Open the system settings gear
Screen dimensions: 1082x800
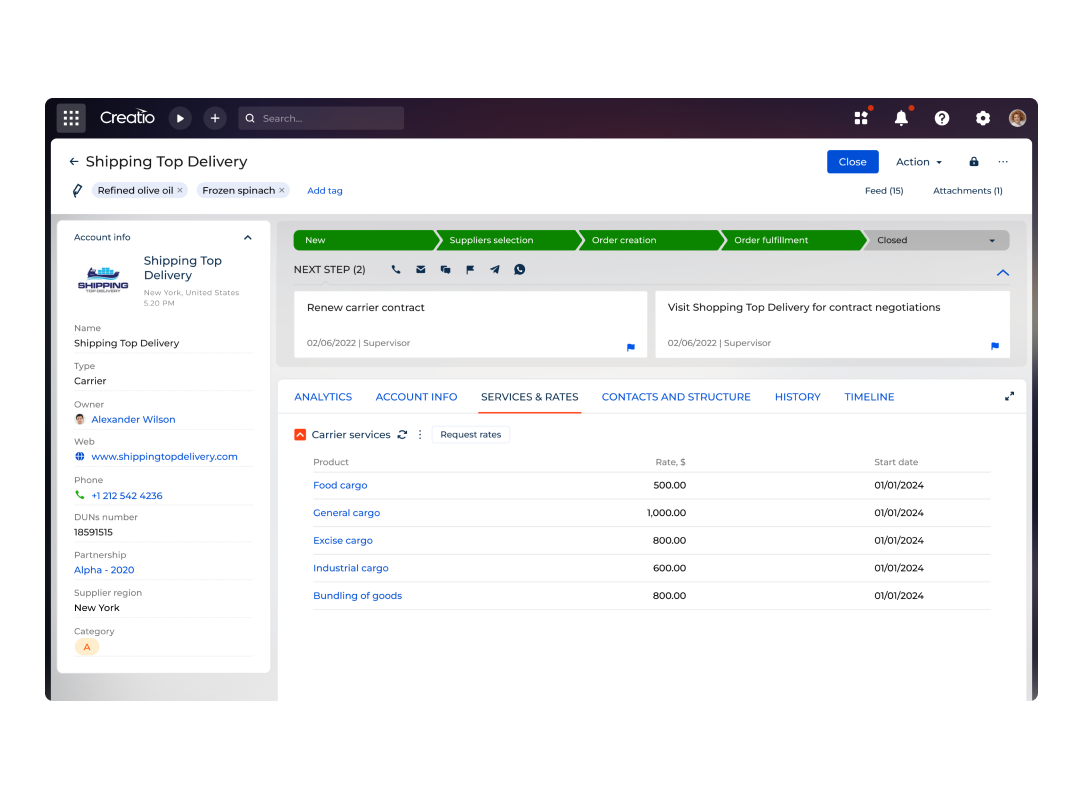[982, 118]
